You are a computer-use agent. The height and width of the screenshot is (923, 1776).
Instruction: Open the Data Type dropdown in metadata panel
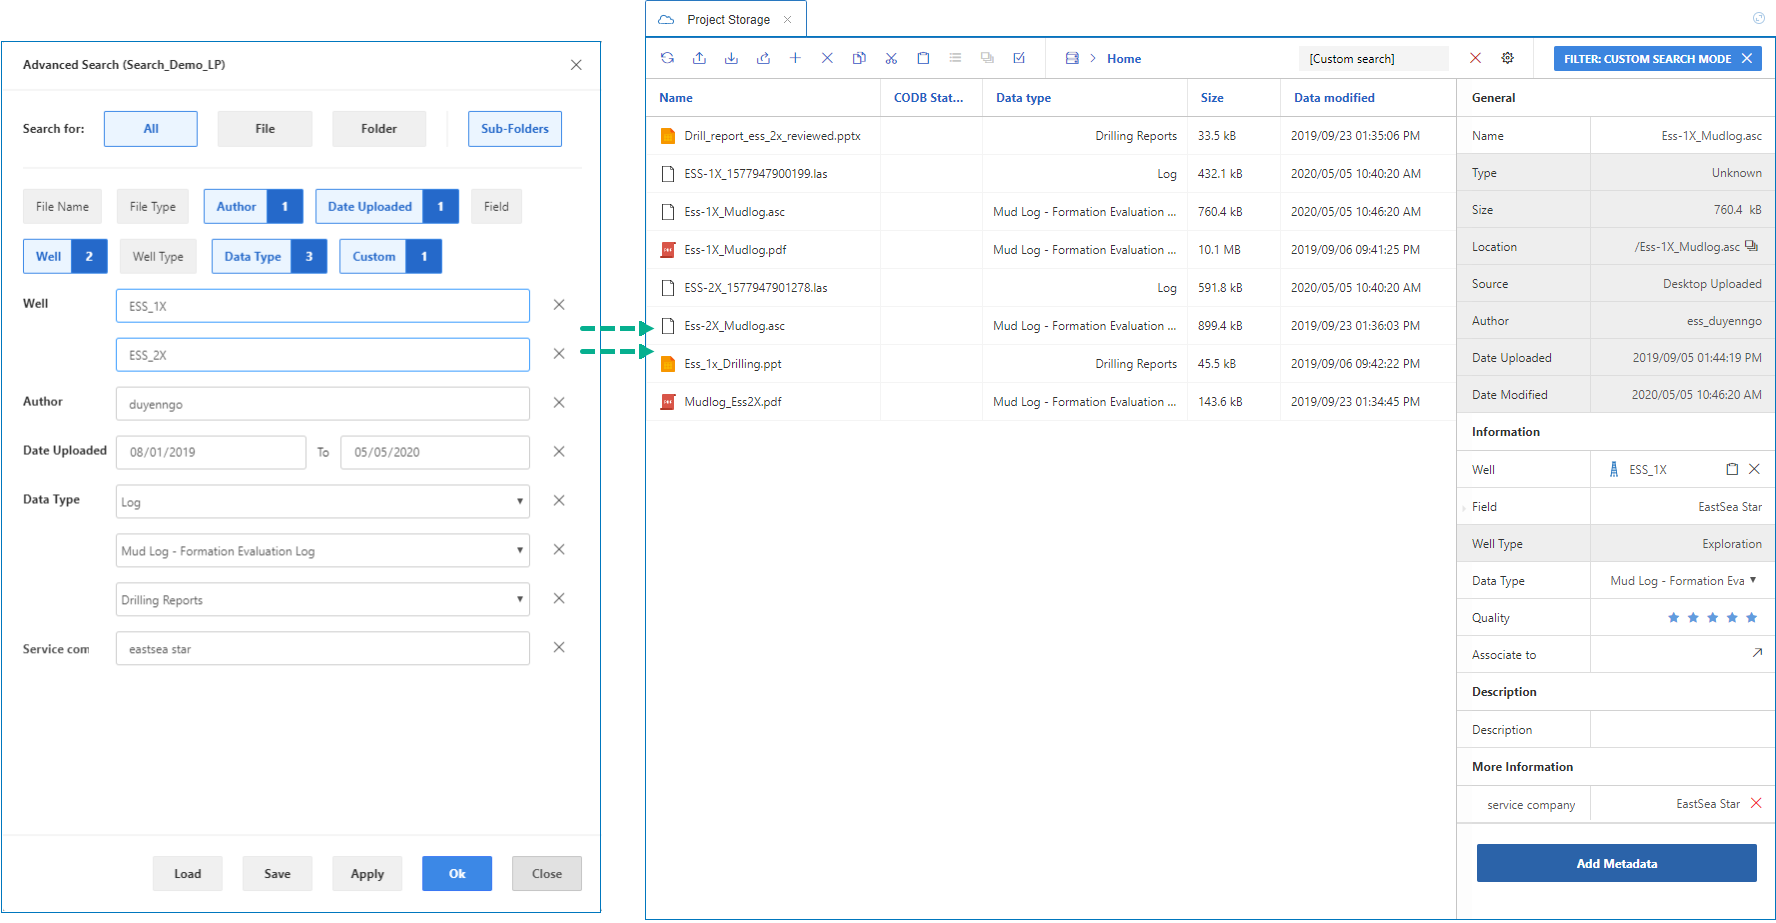tap(1683, 581)
